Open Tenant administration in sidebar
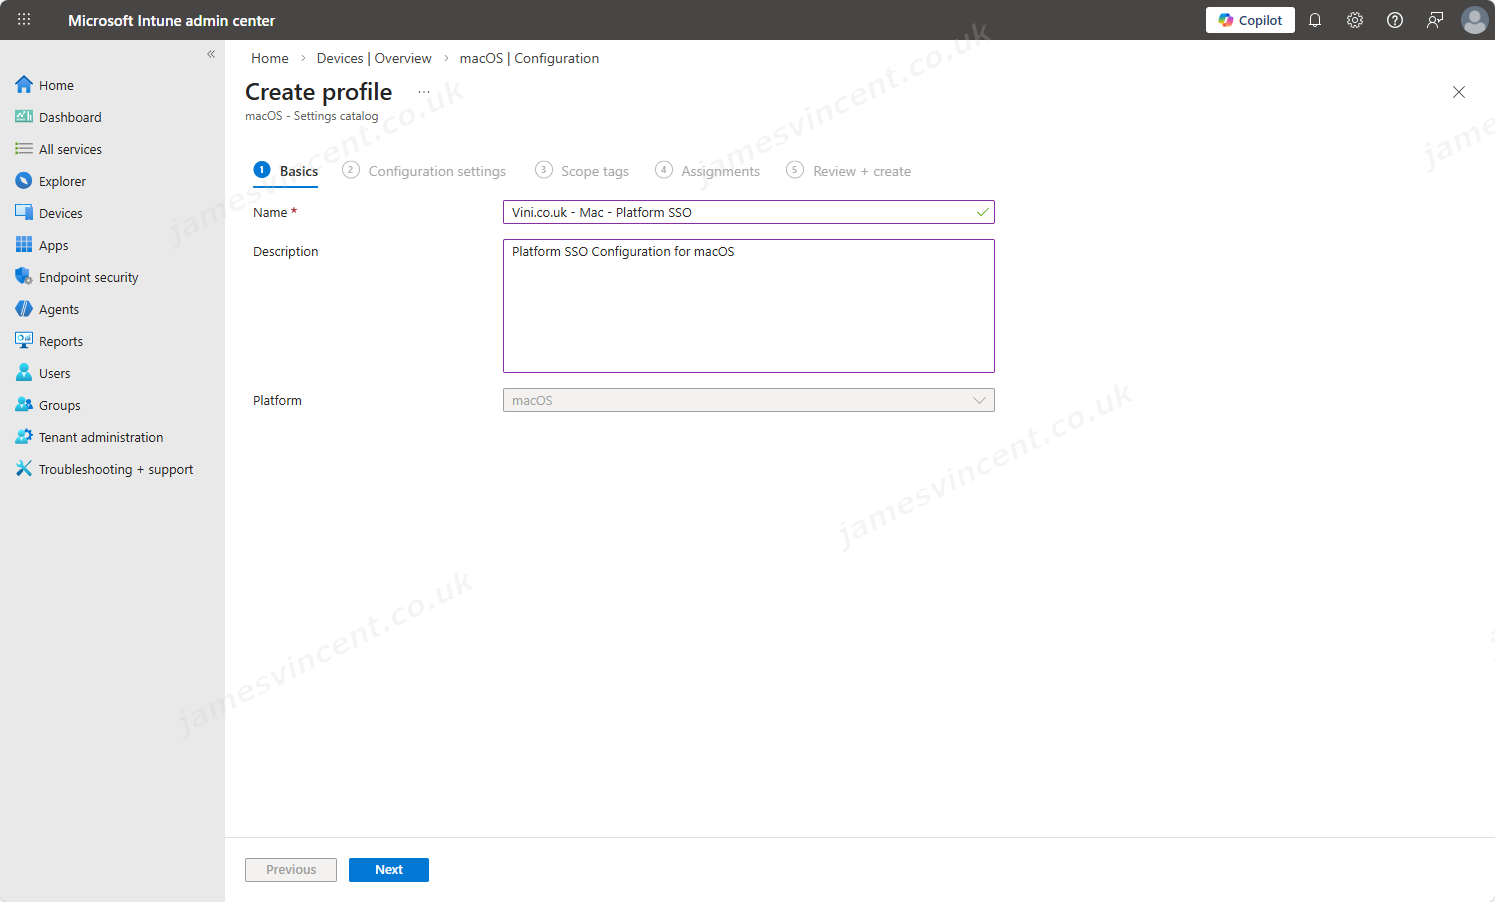The width and height of the screenshot is (1495, 902). point(100,437)
